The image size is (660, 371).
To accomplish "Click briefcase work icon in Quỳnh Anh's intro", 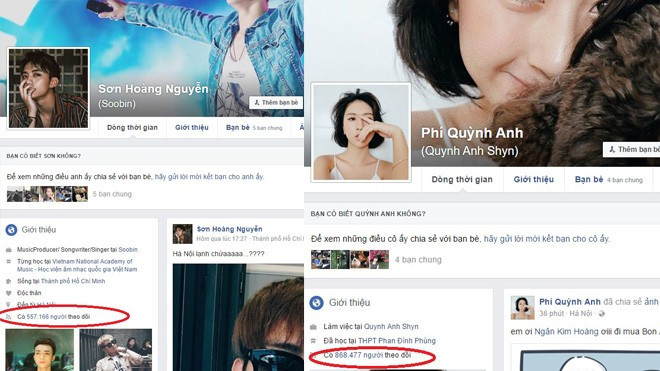I will click(313, 327).
